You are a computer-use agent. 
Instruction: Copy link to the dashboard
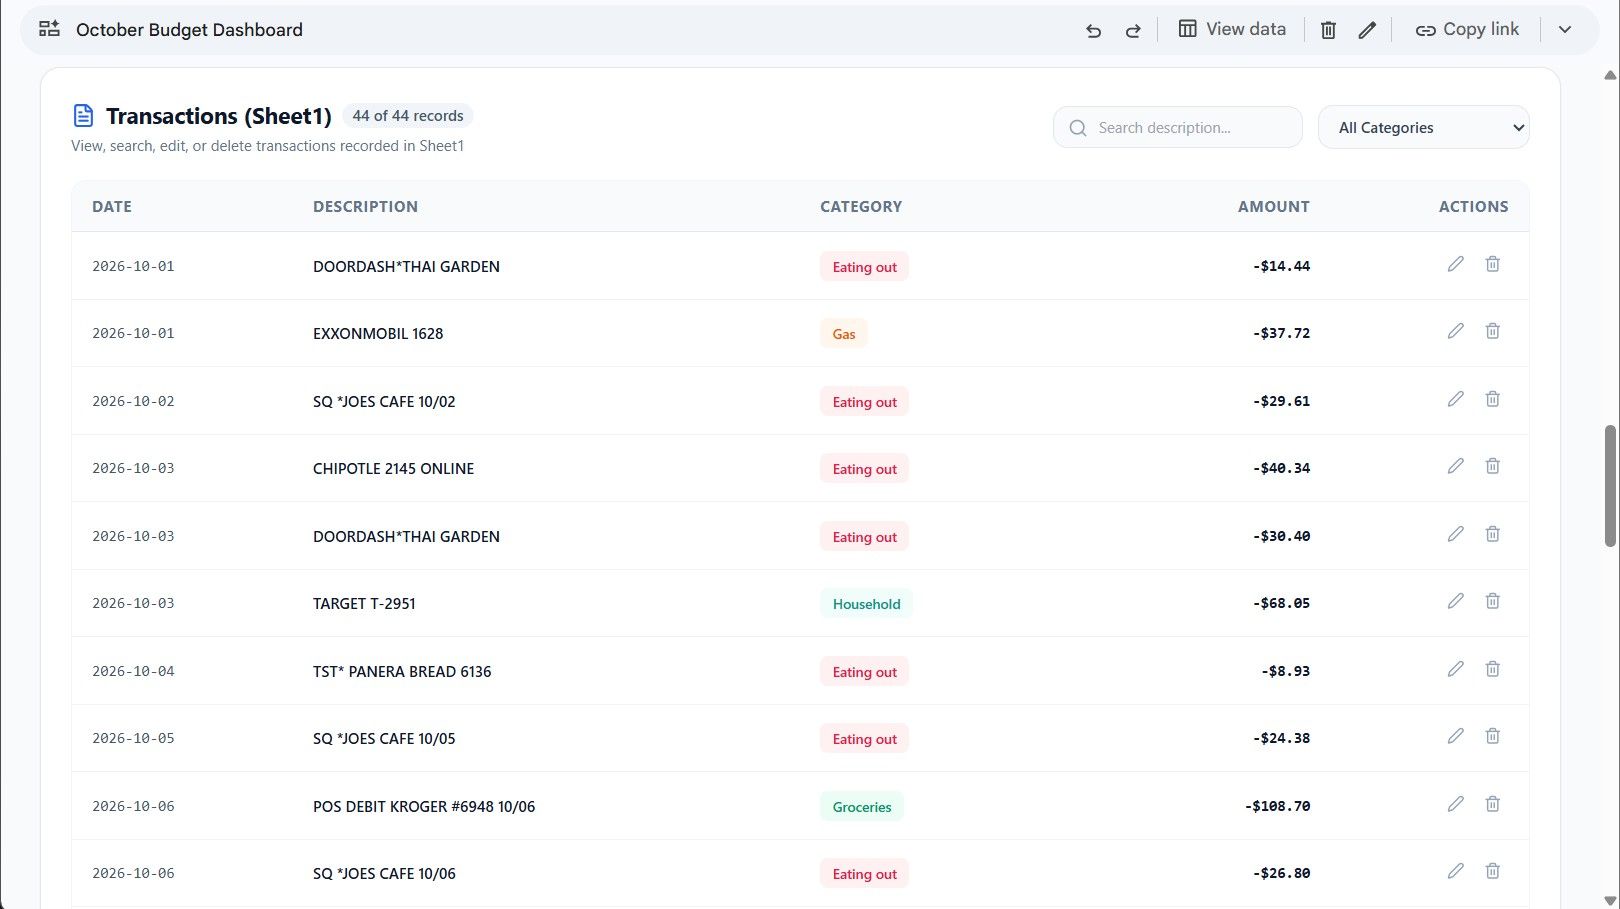pyautogui.click(x=1467, y=29)
